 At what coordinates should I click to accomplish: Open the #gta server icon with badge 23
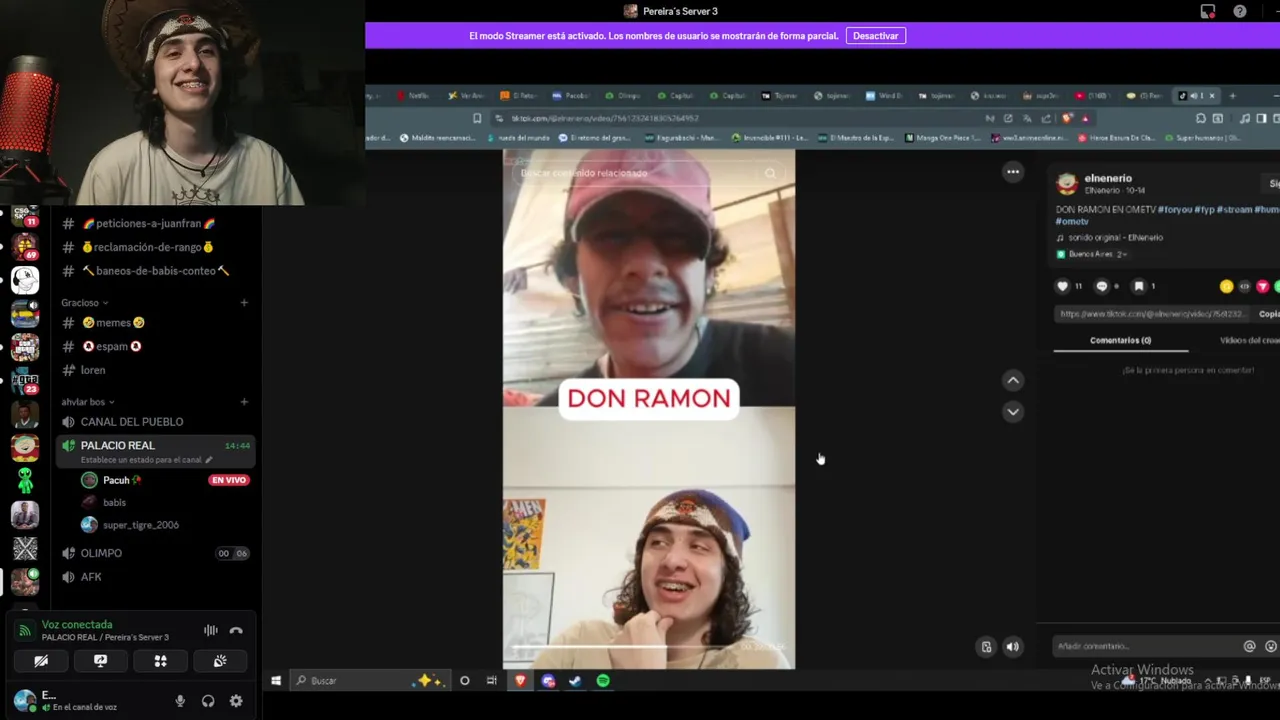click(25, 381)
